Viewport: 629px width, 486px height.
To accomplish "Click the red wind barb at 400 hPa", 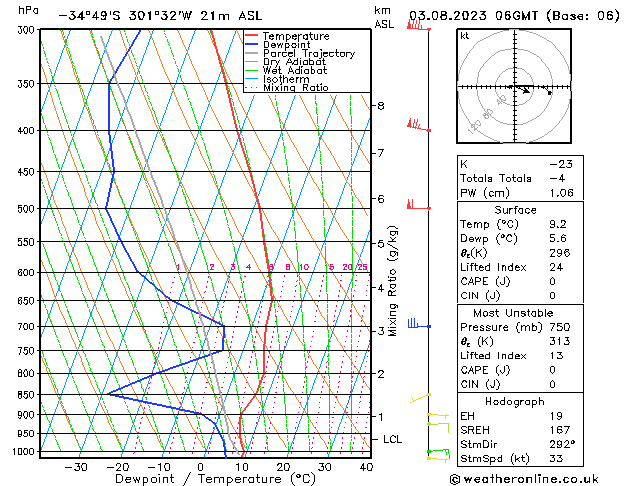I will click(x=418, y=125).
